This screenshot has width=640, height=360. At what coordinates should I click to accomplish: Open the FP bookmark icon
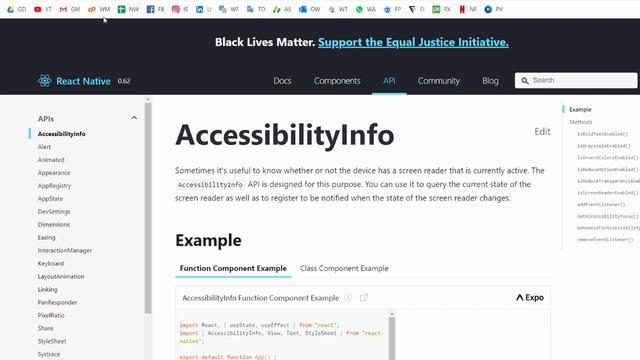click(387, 9)
